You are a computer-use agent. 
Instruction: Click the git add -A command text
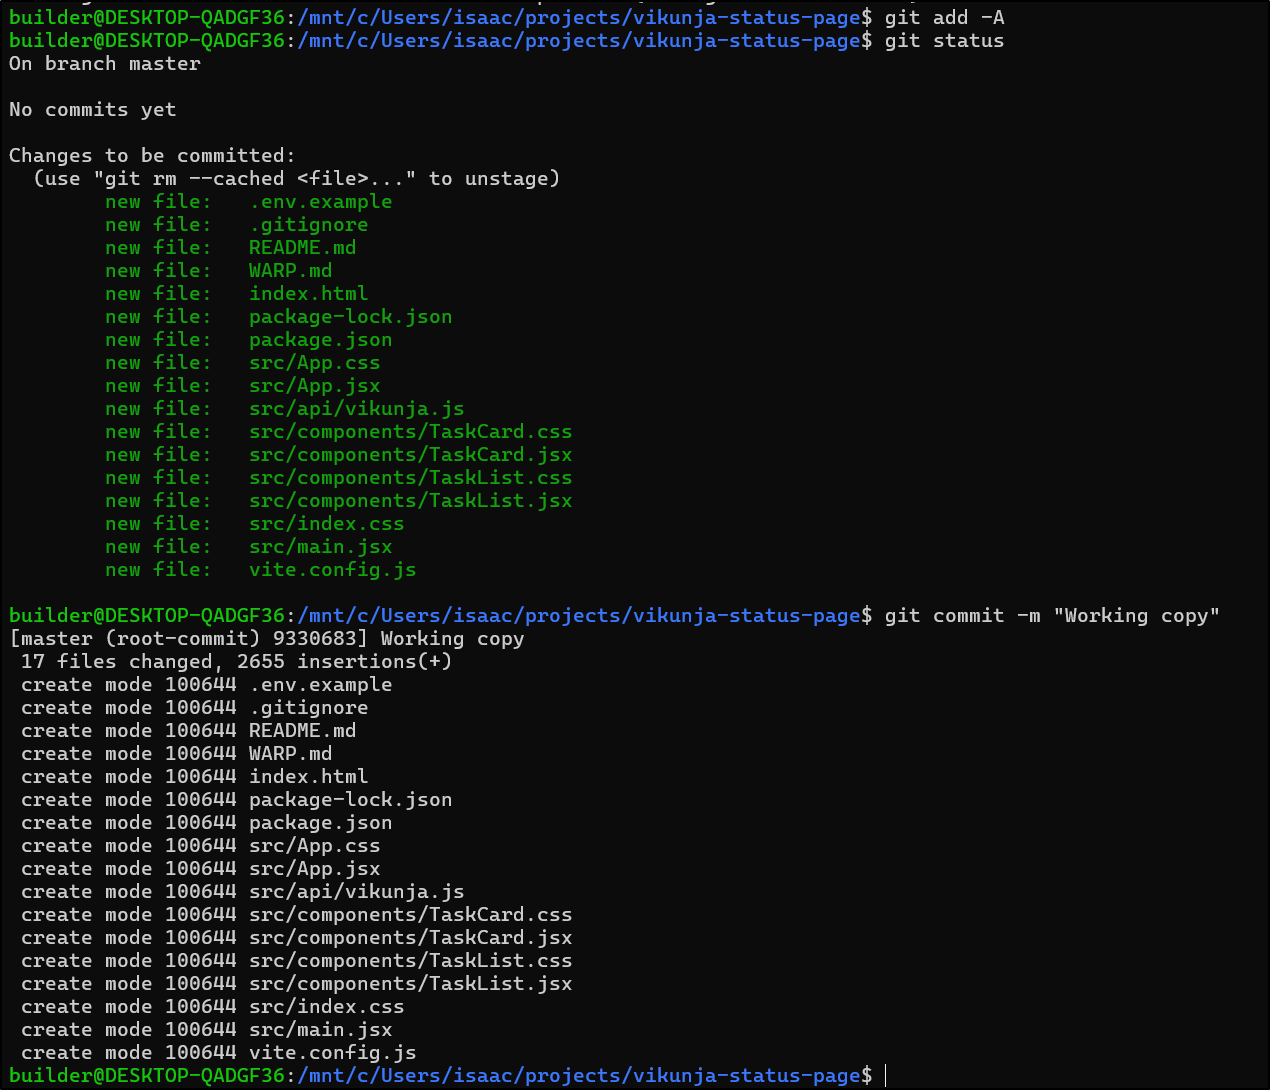[x=945, y=17]
